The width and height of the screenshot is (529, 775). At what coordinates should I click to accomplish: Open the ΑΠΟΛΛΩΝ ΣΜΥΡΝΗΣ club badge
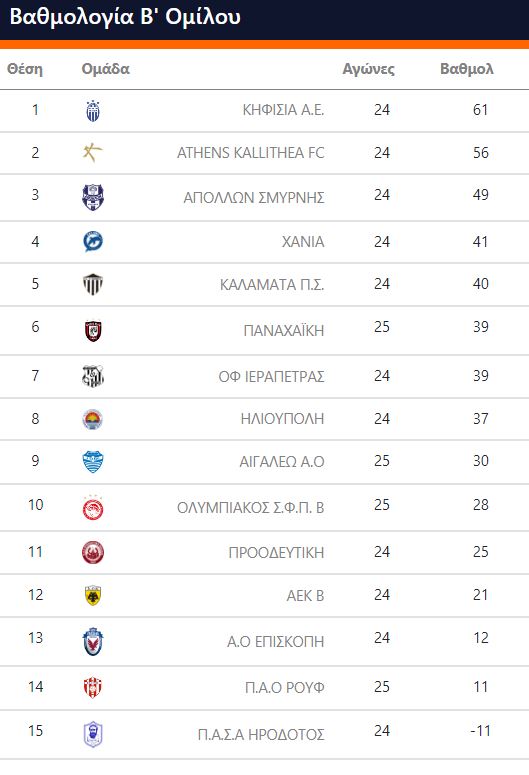[x=93, y=197]
